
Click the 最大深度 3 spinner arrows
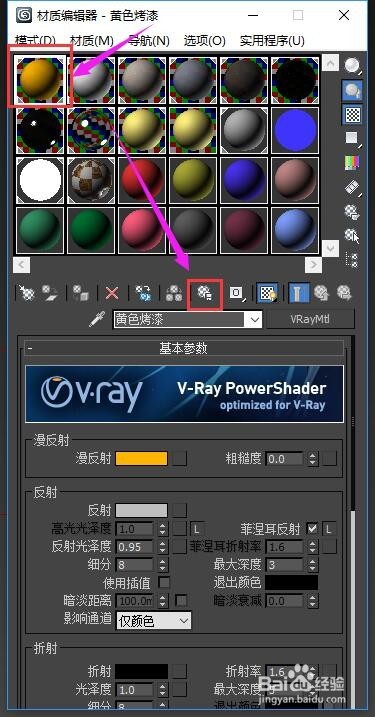pyautogui.click(x=313, y=565)
